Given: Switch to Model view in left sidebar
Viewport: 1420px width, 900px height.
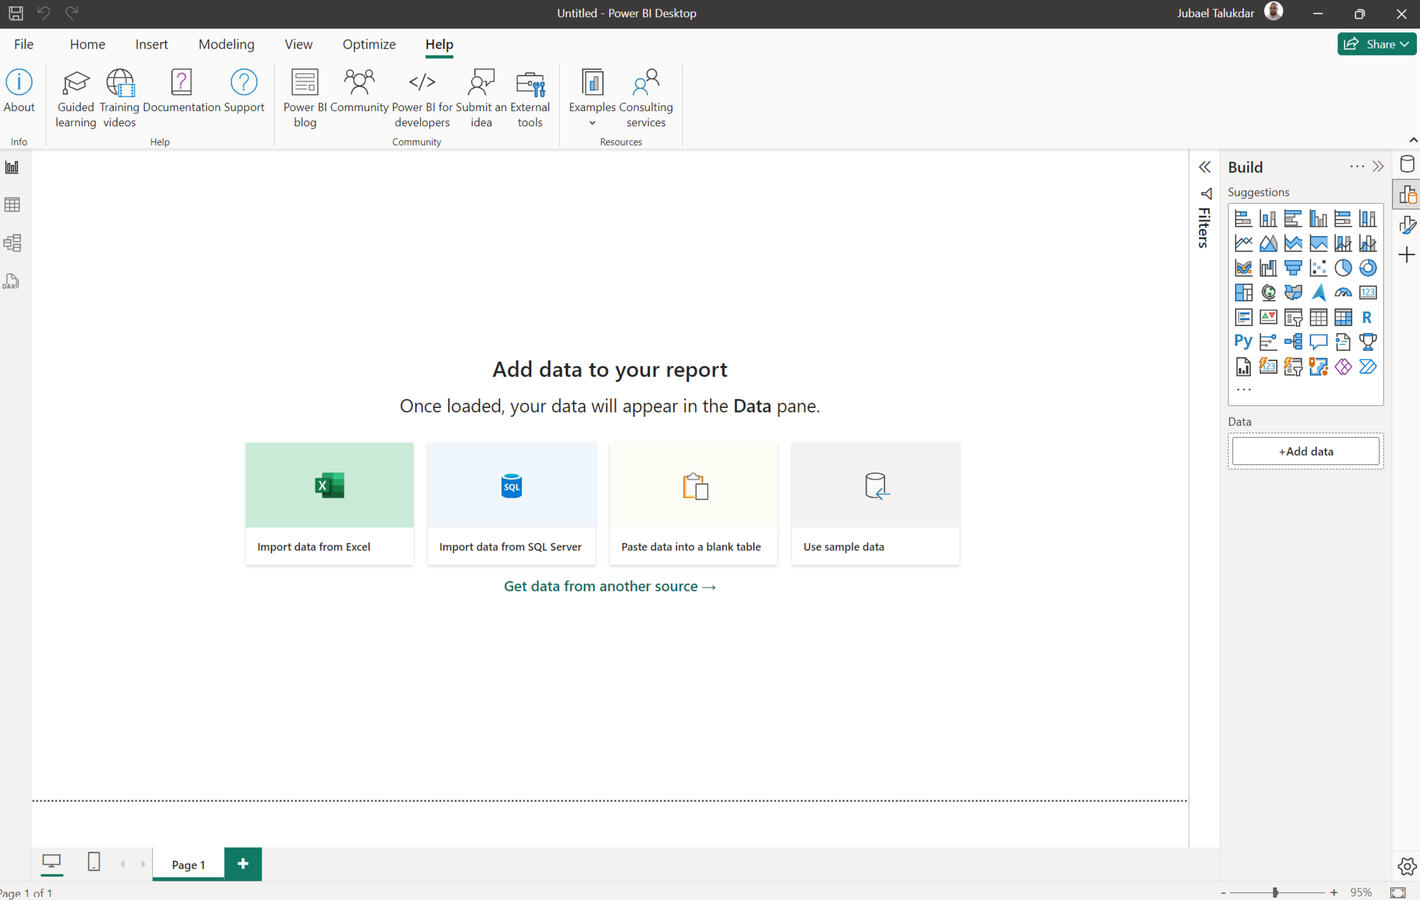Looking at the screenshot, I should [12, 243].
